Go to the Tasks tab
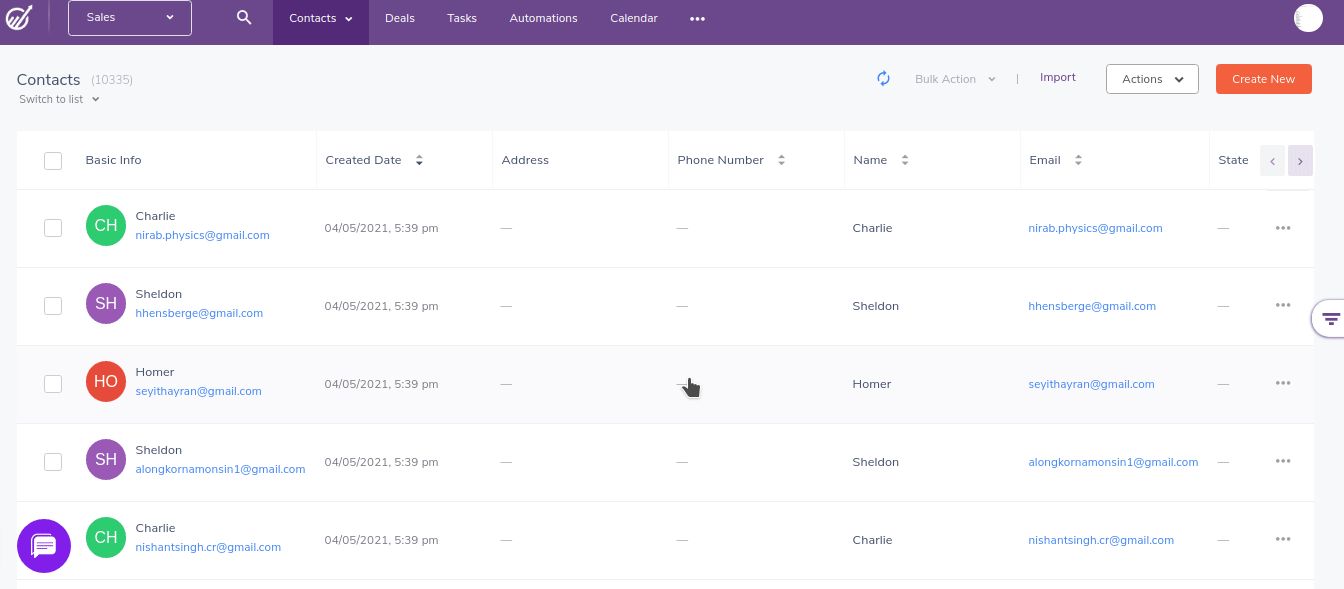The height and width of the screenshot is (589, 1344). click(462, 19)
